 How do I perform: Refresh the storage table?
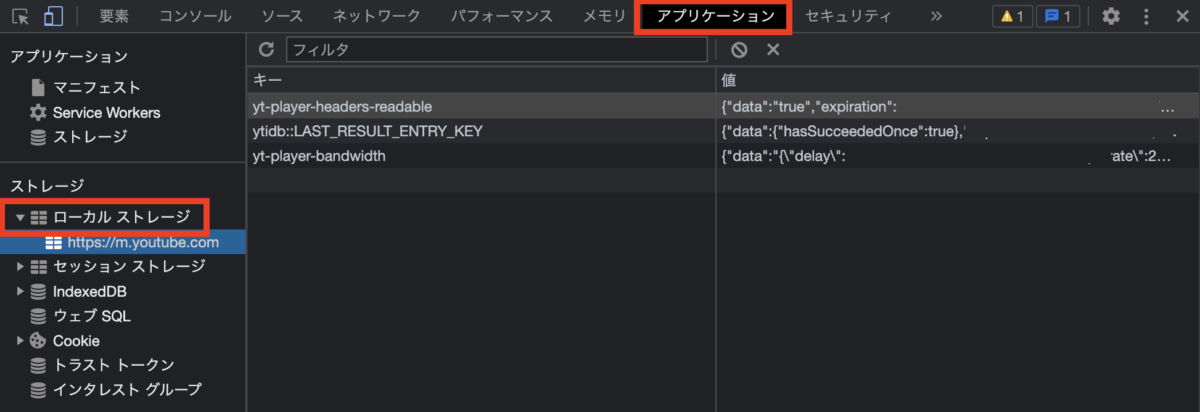click(266, 49)
